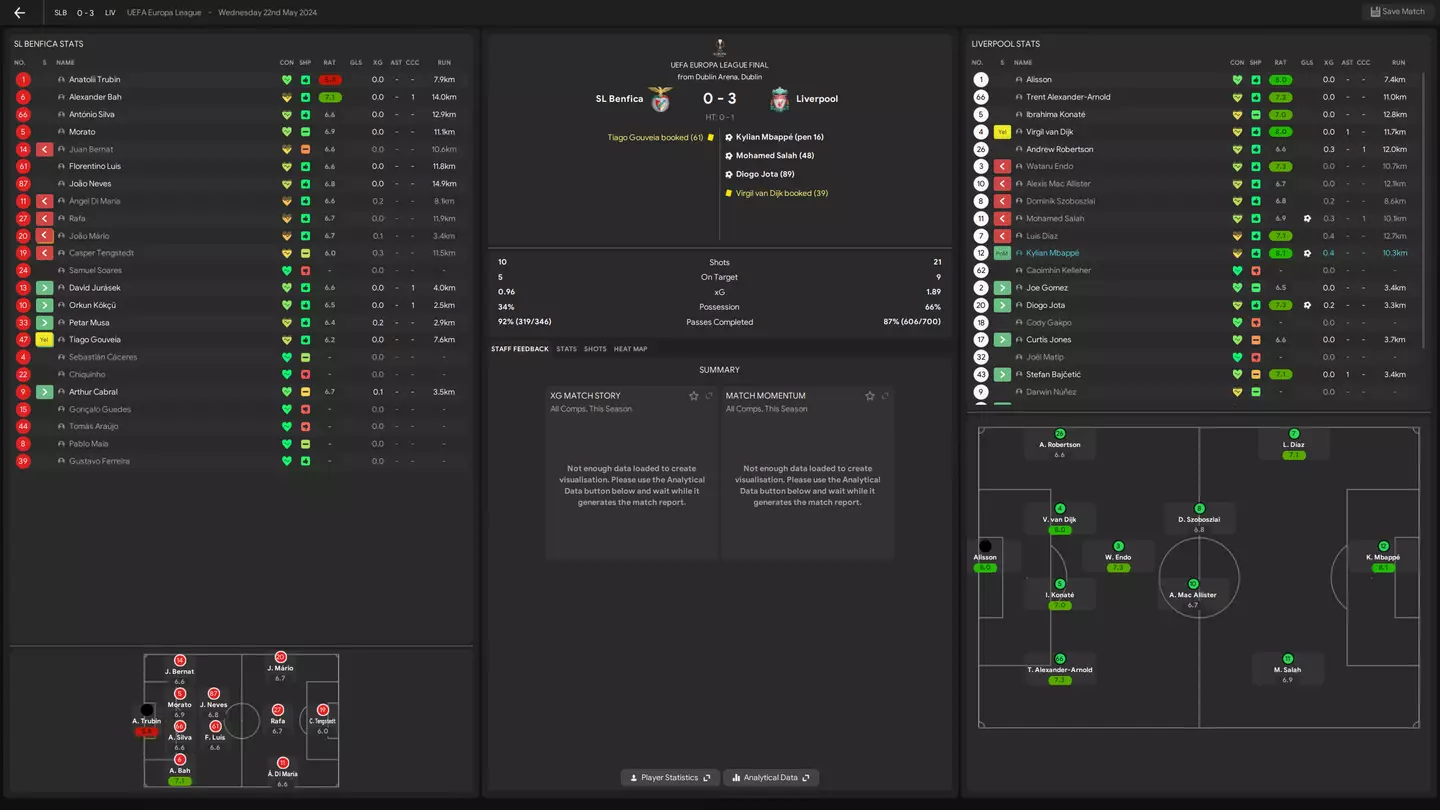Click the back arrow in top bar

pyautogui.click(x=19, y=13)
